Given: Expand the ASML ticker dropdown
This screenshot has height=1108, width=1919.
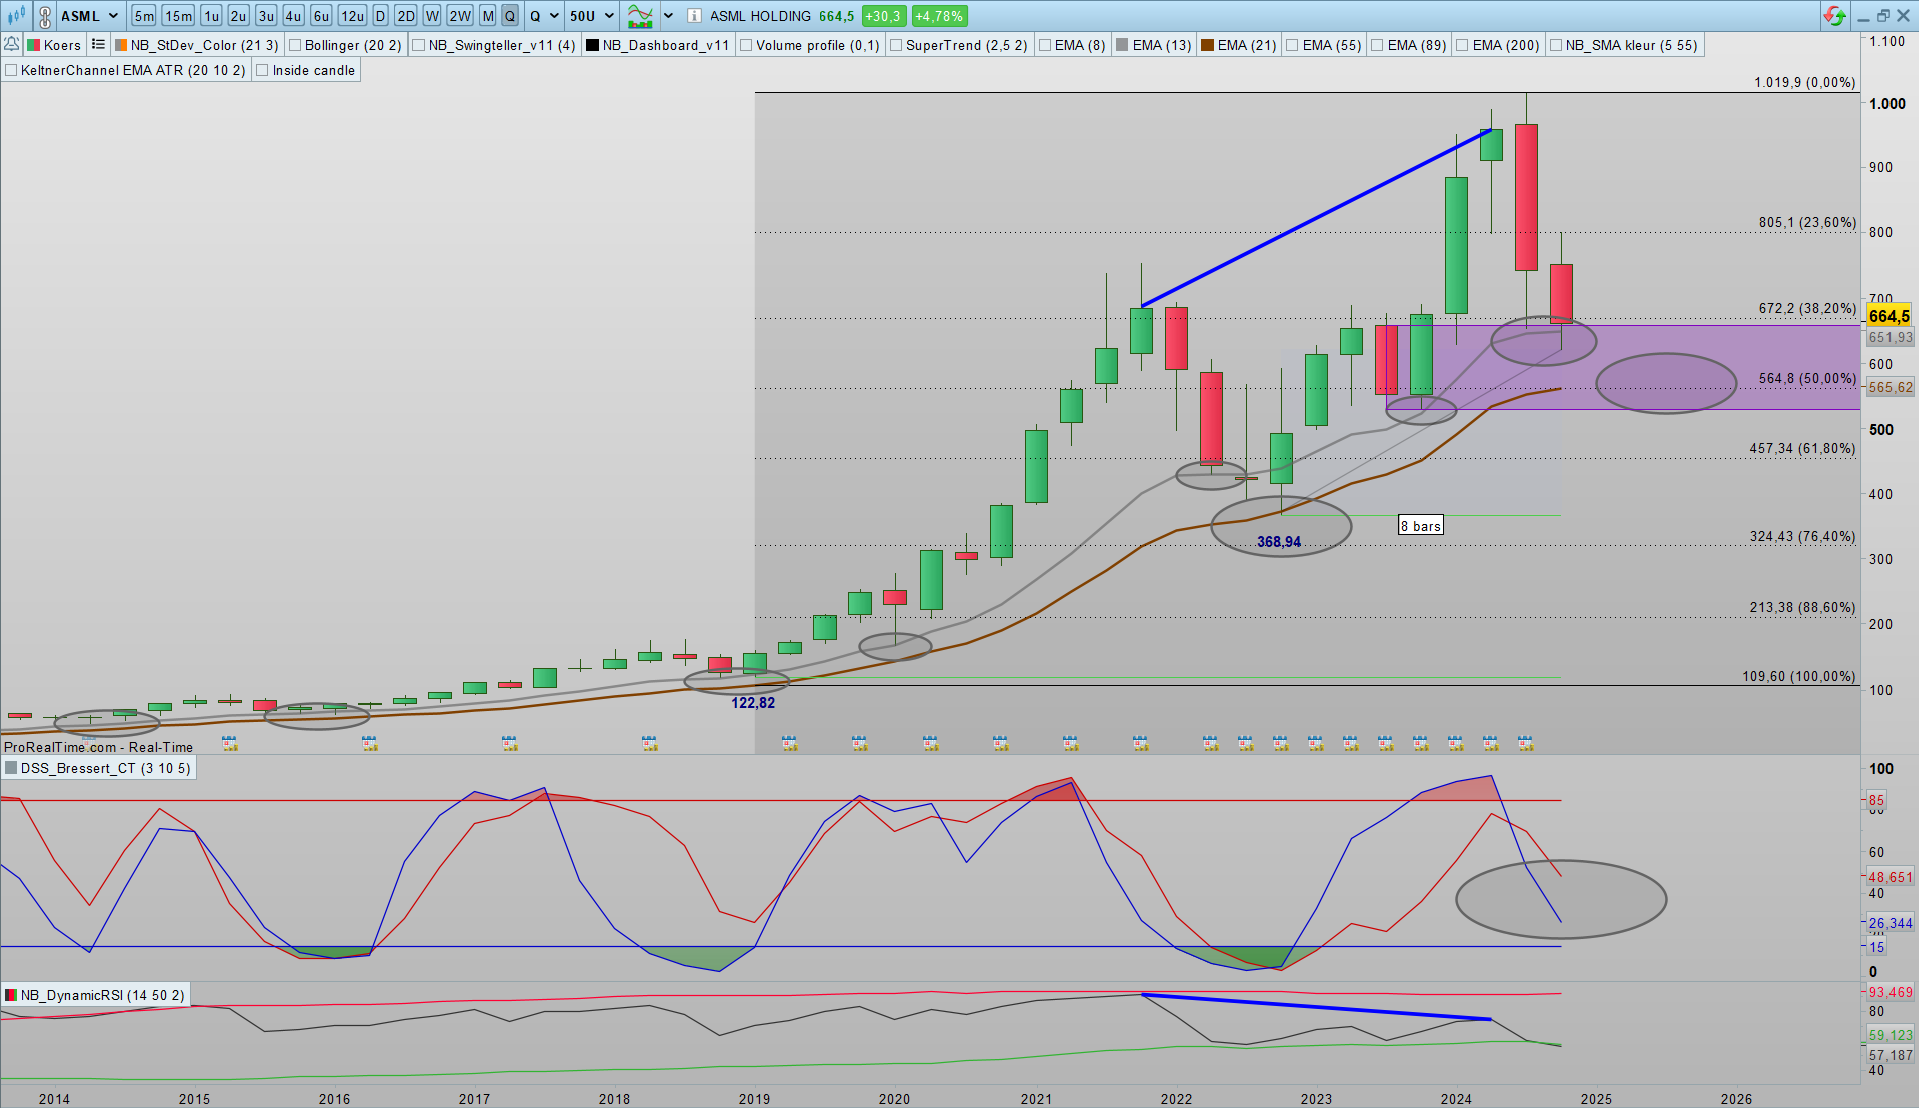Looking at the screenshot, I should pos(112,16).
